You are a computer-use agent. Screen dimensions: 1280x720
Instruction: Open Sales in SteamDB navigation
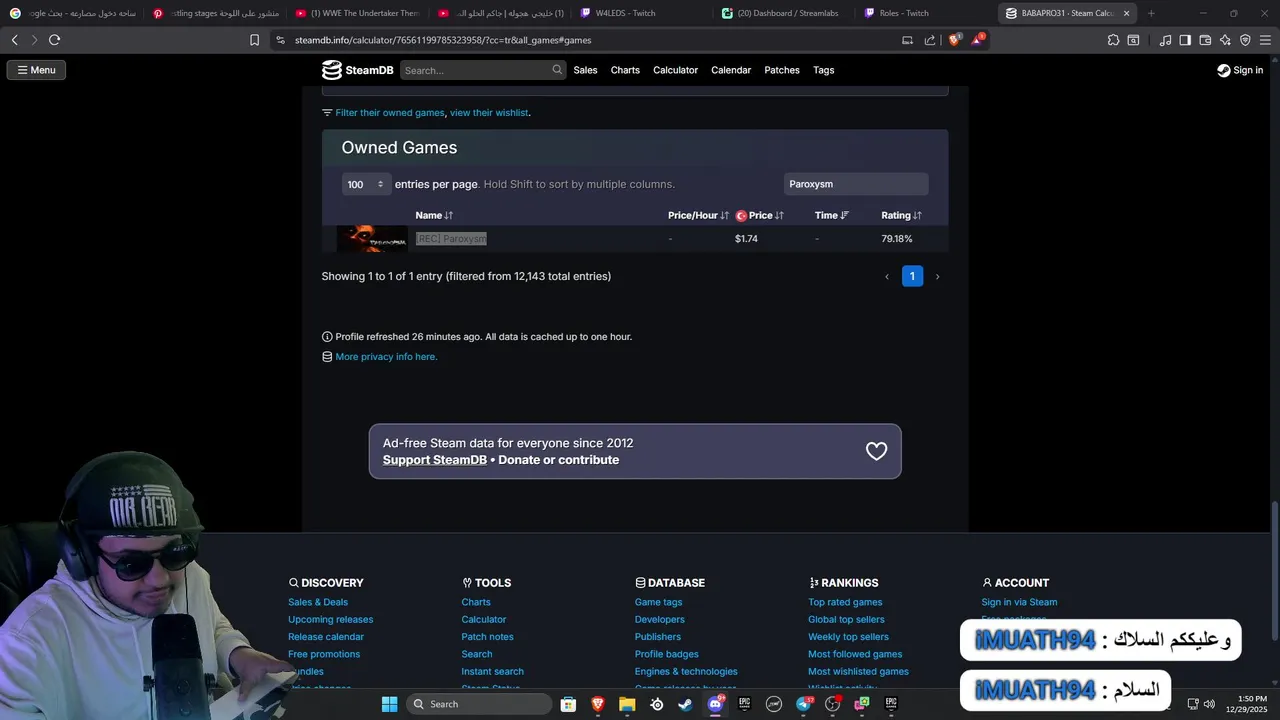(x=585, y=70)
